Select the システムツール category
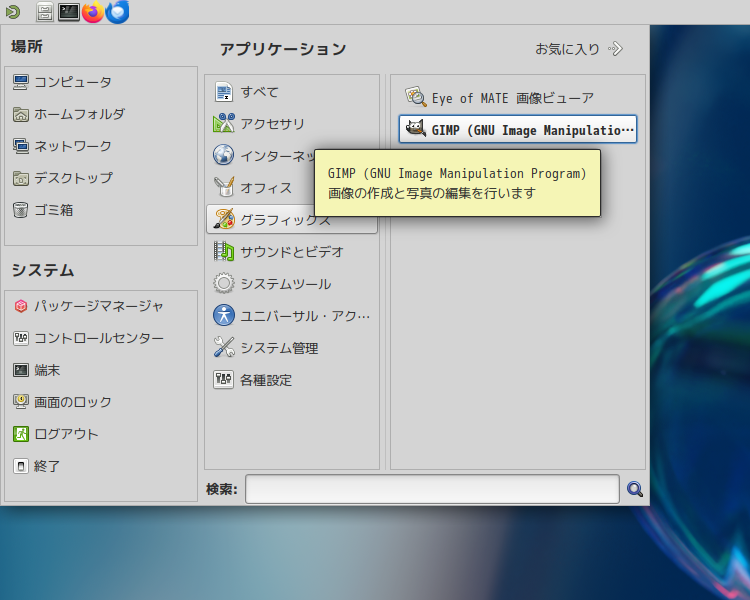750x600 pixels. [292, 283]
